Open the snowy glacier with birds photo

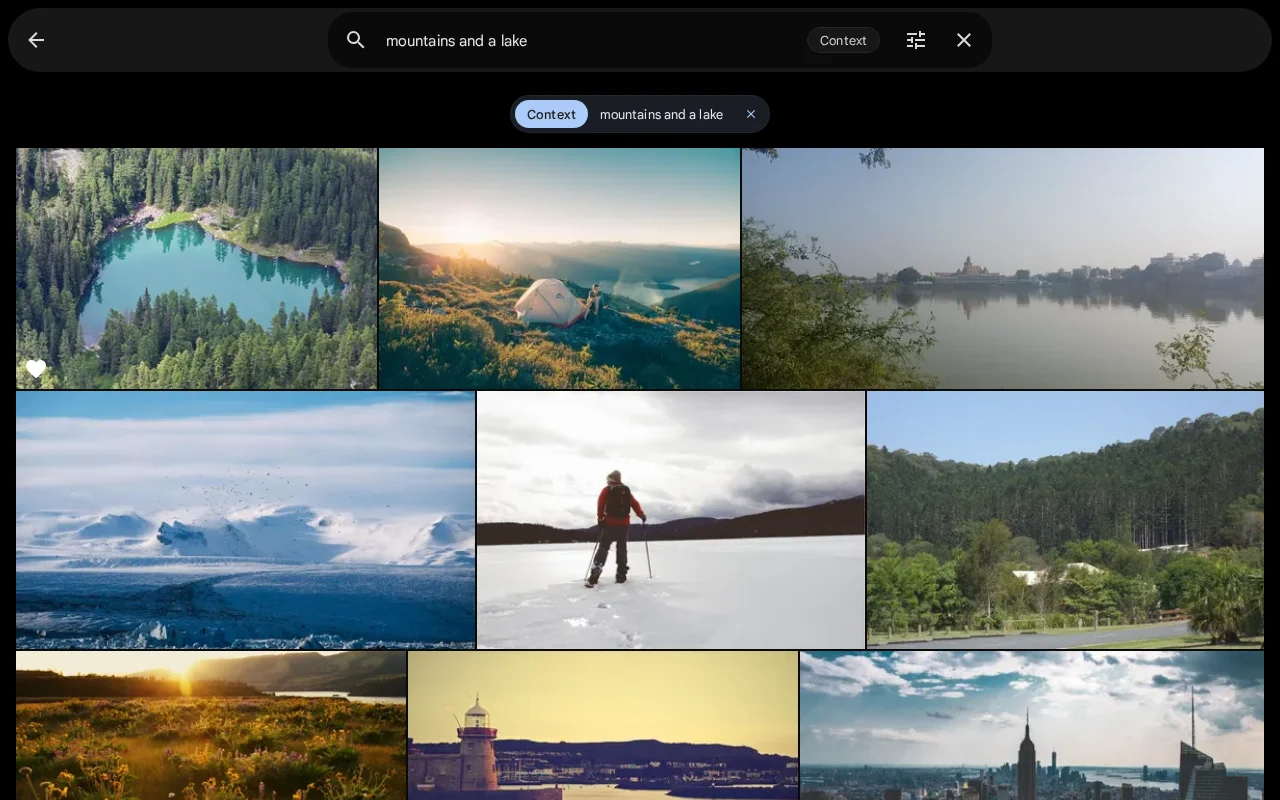(x=245, y=520)
